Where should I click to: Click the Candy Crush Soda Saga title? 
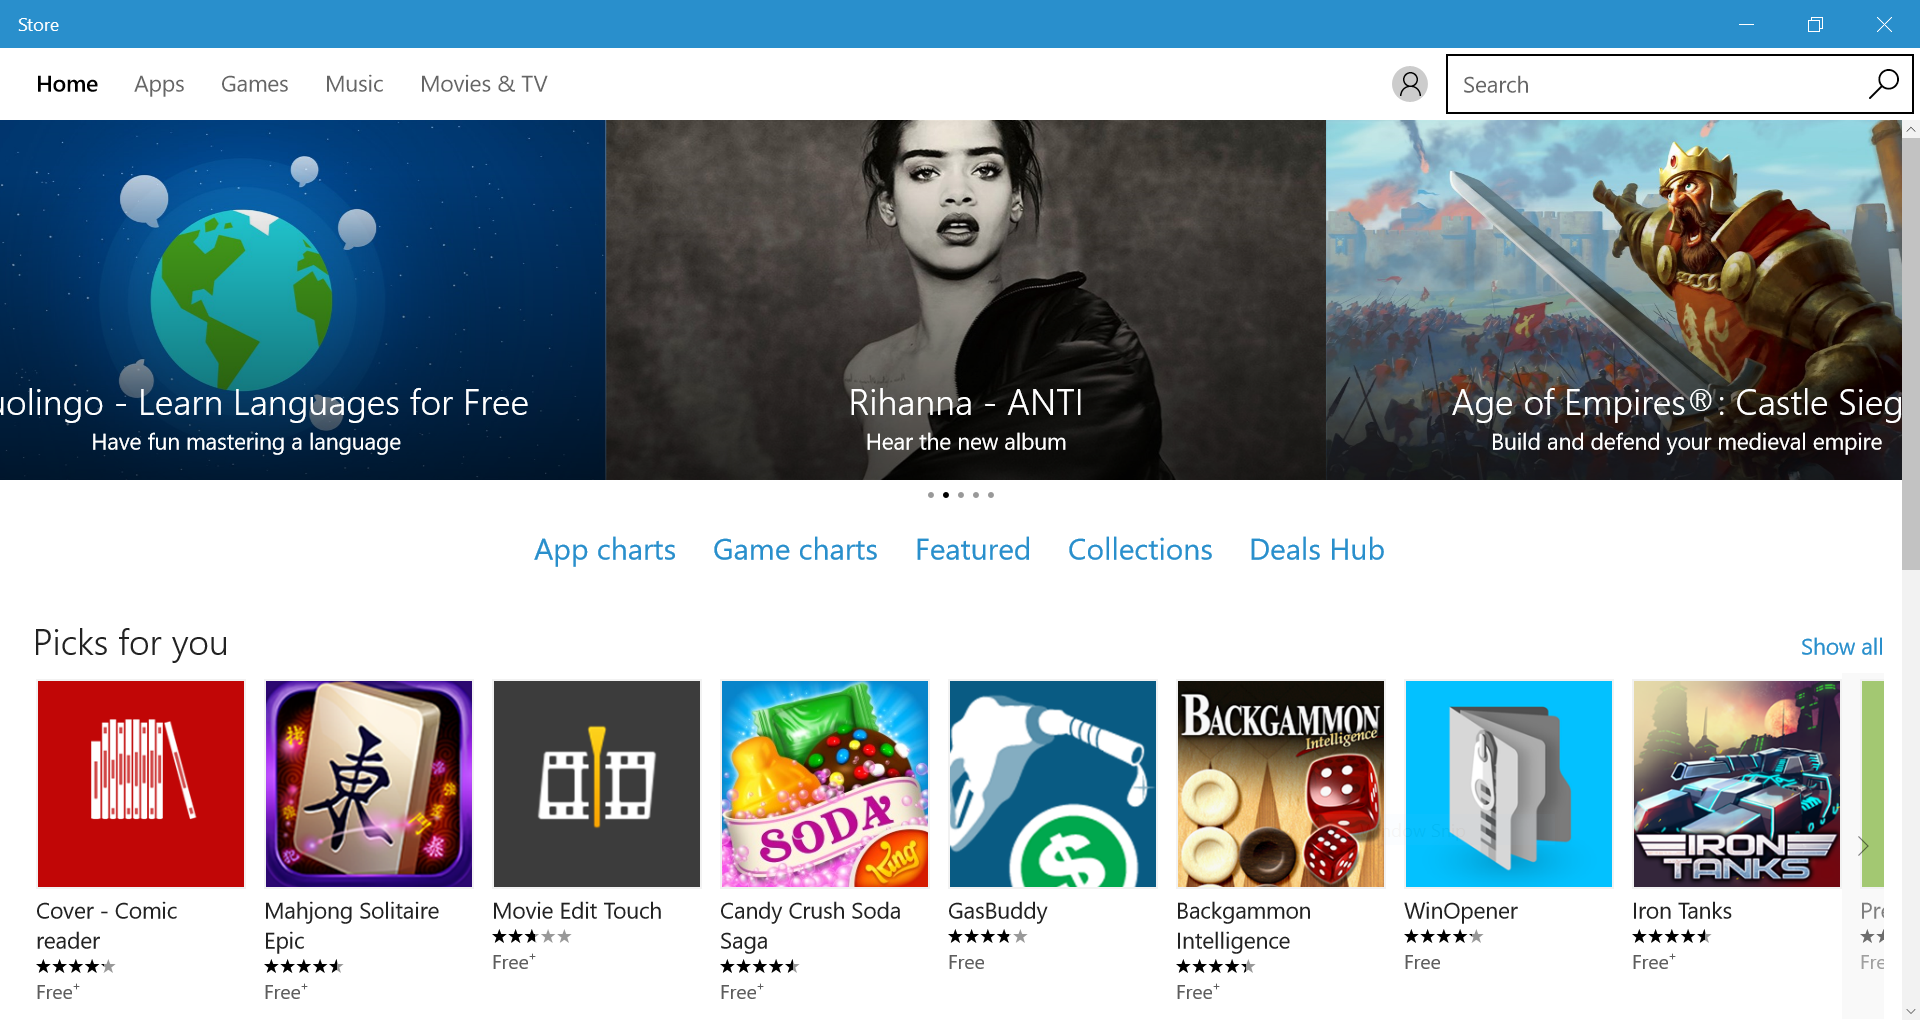pos(810,926)
